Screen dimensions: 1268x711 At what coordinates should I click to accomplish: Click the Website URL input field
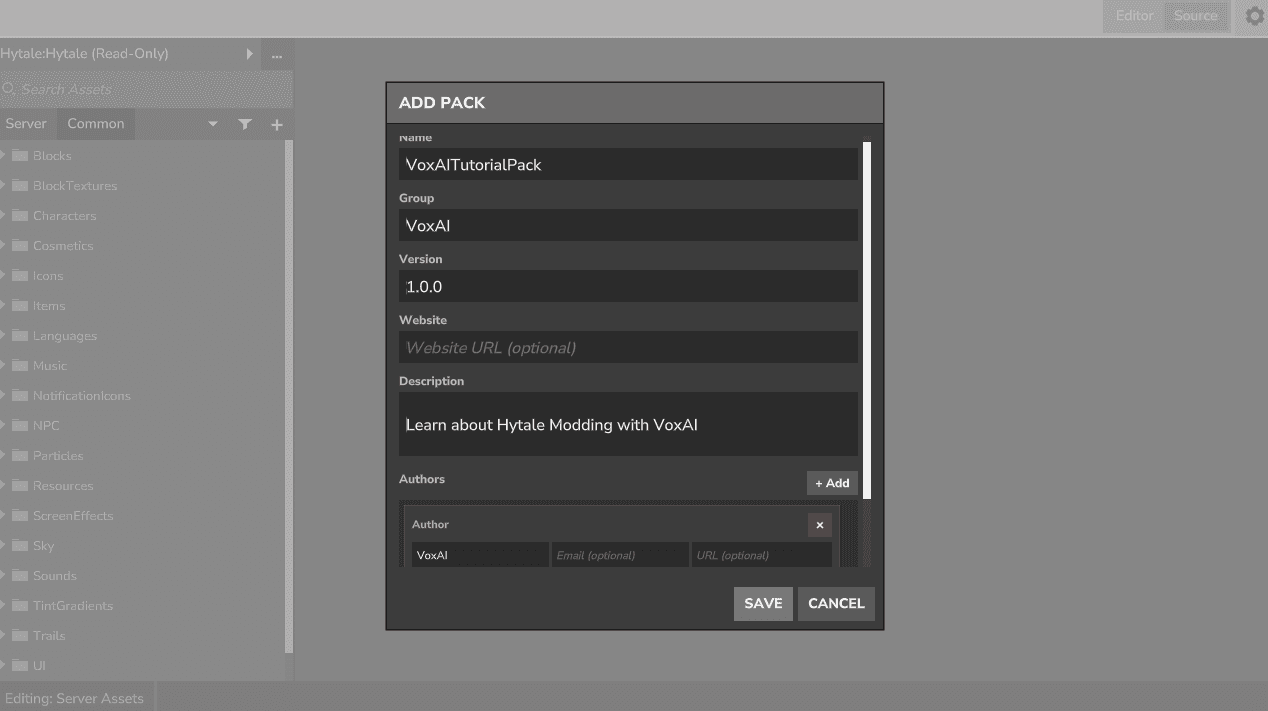[628, 348]
